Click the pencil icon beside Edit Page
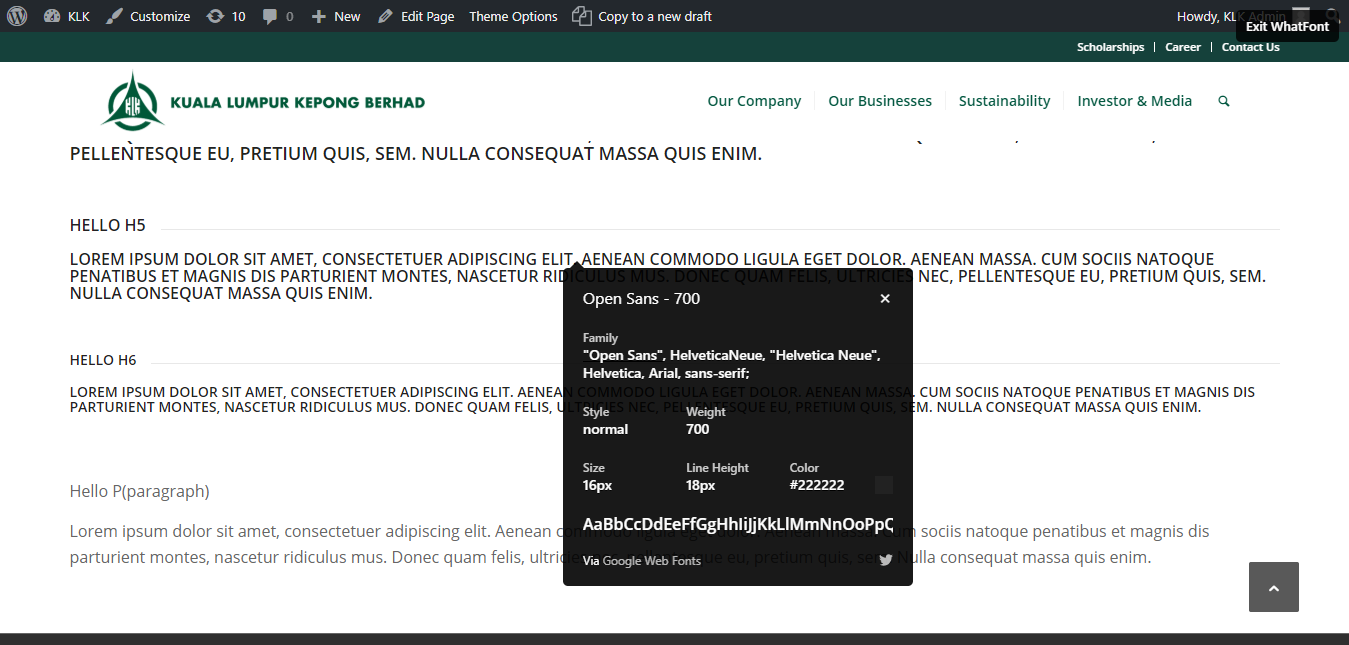The height and width of the screenshot is (645, 1349). [385, 16]
